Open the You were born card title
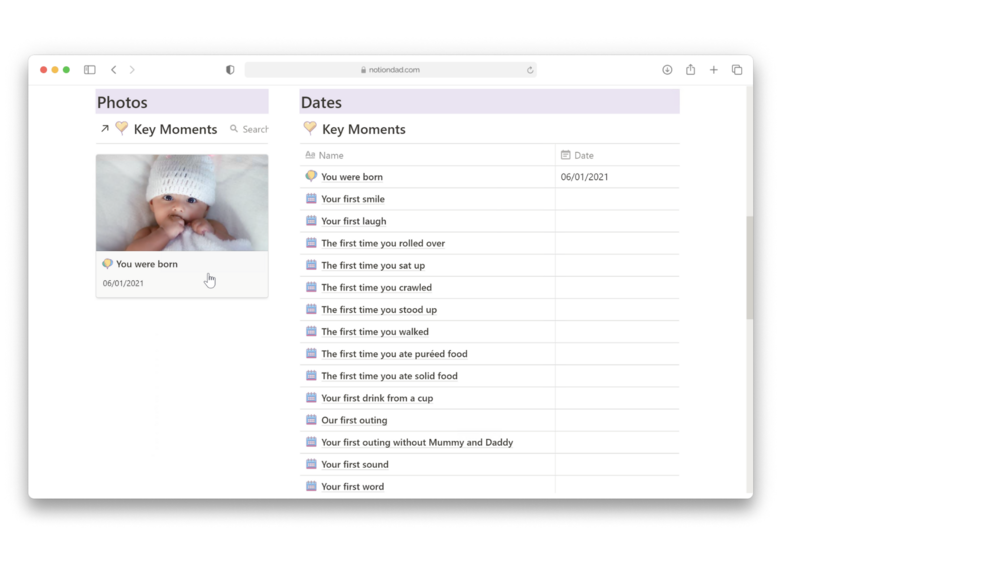Screen dimensions: 1005x565 147,264
